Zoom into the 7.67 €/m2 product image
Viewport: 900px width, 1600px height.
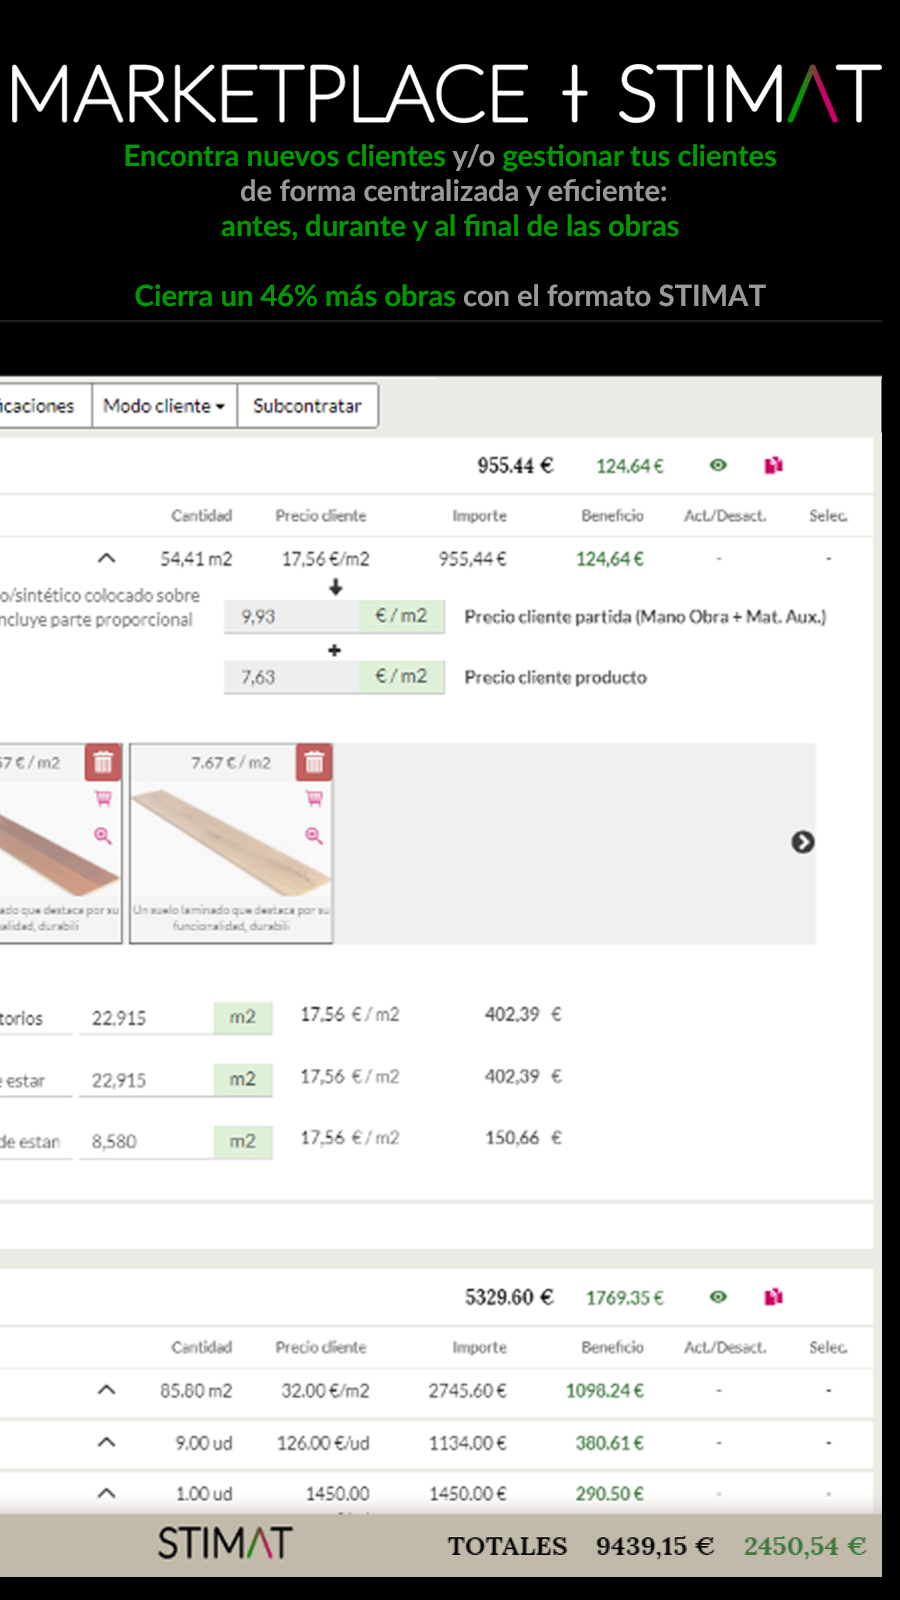click(314, 835)
